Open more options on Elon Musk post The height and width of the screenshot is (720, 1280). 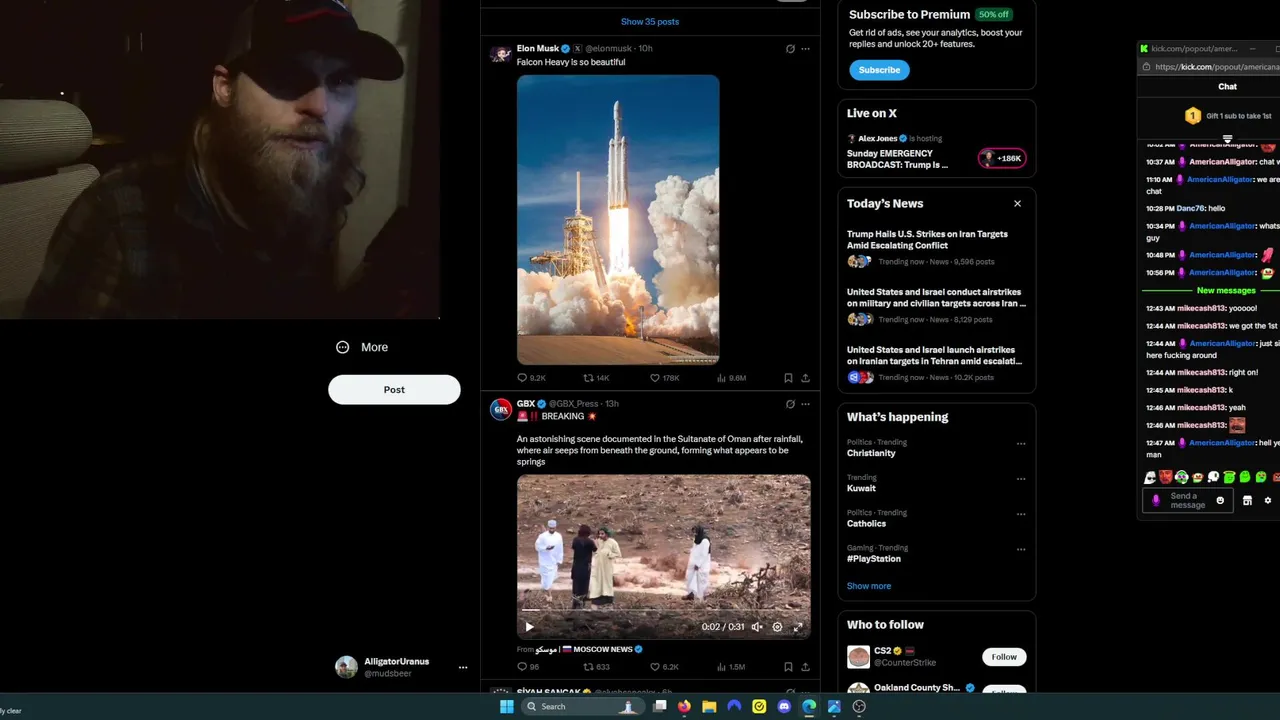tap(805, 49)
